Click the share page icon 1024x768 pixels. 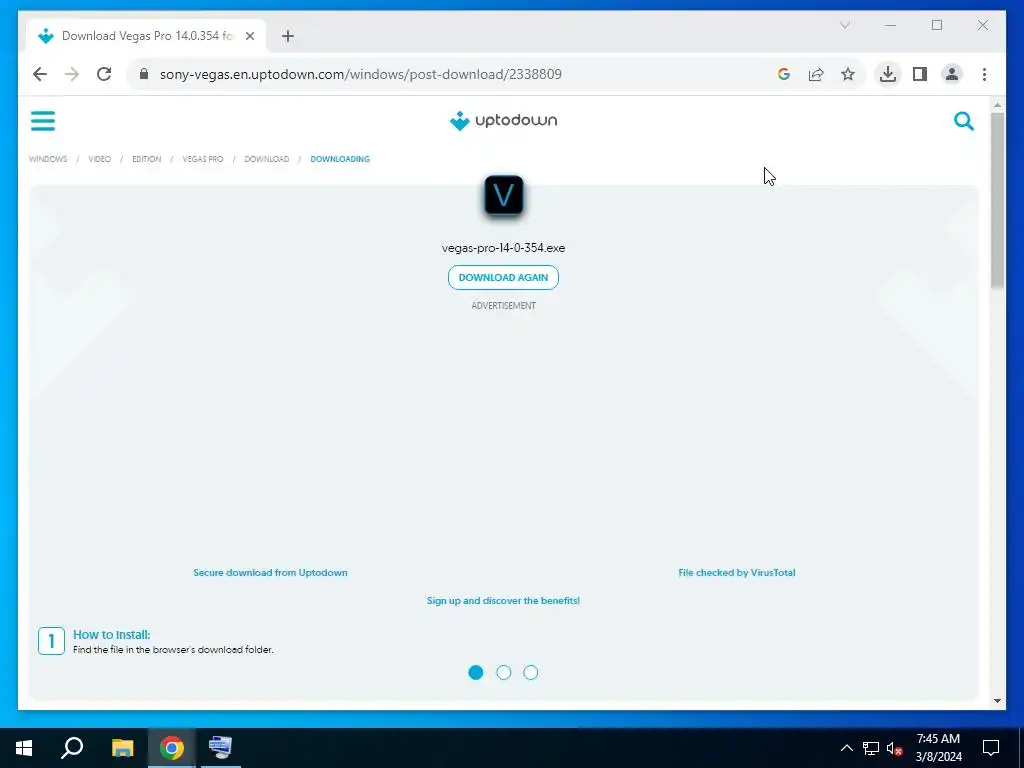tap(816, 74)
